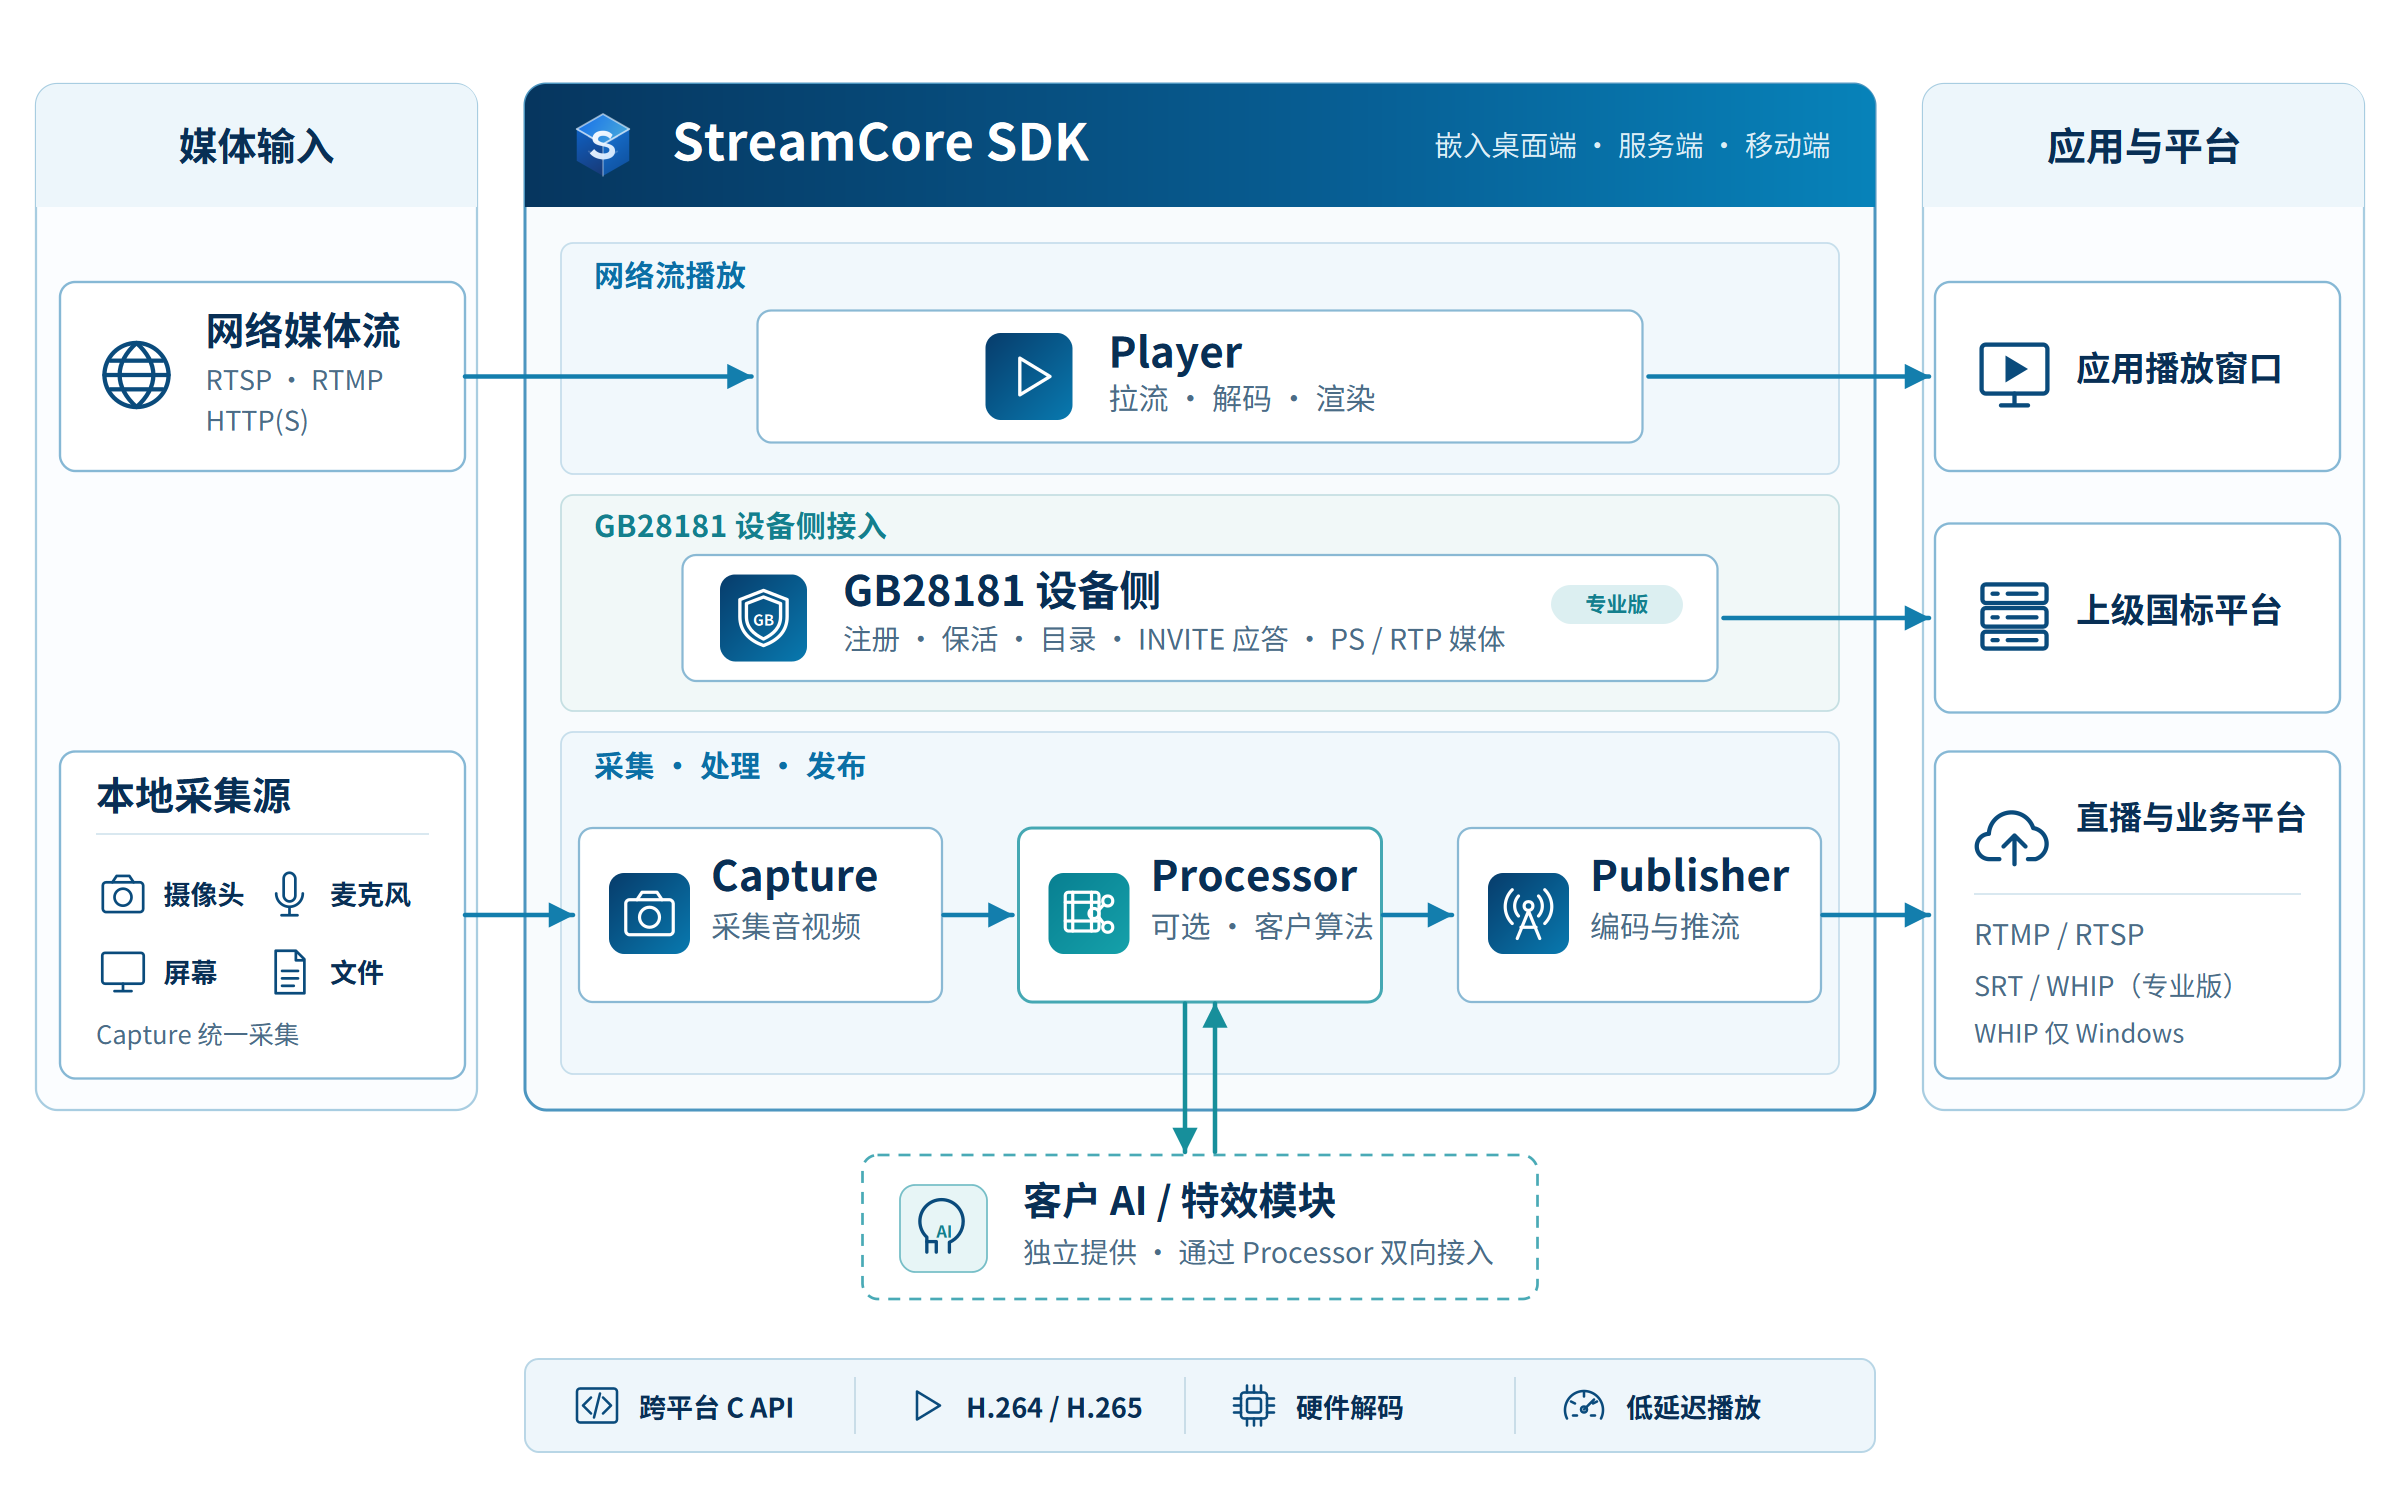Click the Capture camera icon
2400x1500 pixels.
pos(649,913)
